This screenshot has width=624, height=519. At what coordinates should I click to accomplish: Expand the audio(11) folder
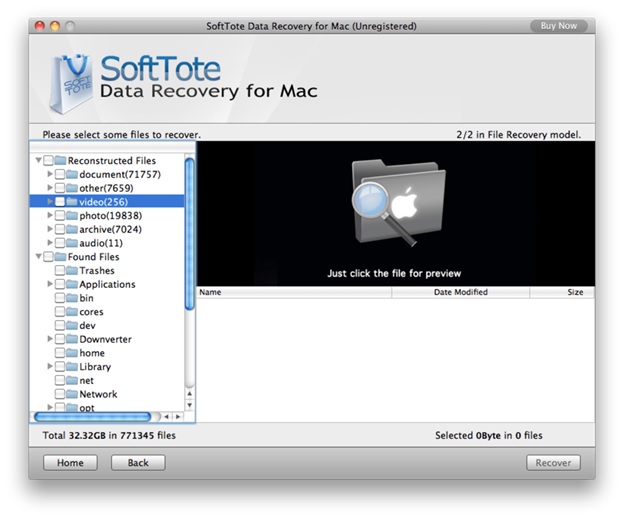(50, 242)
